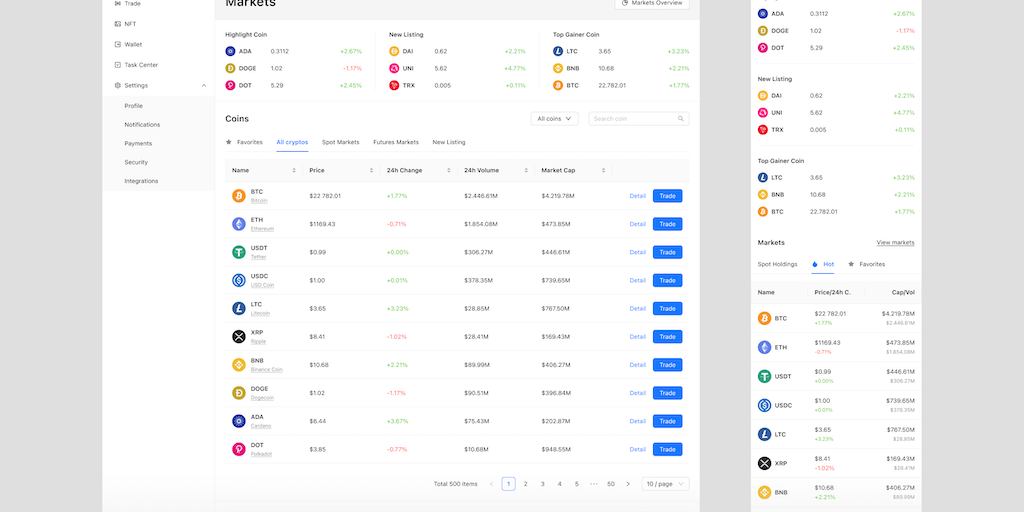Click the Markets Overview button
Image resolution: width=1024 pixels, height=512 pixels.
(652, 3)
